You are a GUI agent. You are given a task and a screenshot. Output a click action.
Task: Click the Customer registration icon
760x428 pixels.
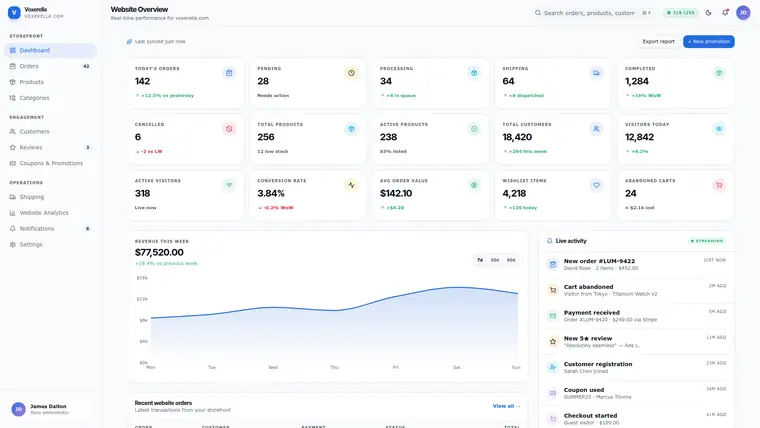point(553,367)
